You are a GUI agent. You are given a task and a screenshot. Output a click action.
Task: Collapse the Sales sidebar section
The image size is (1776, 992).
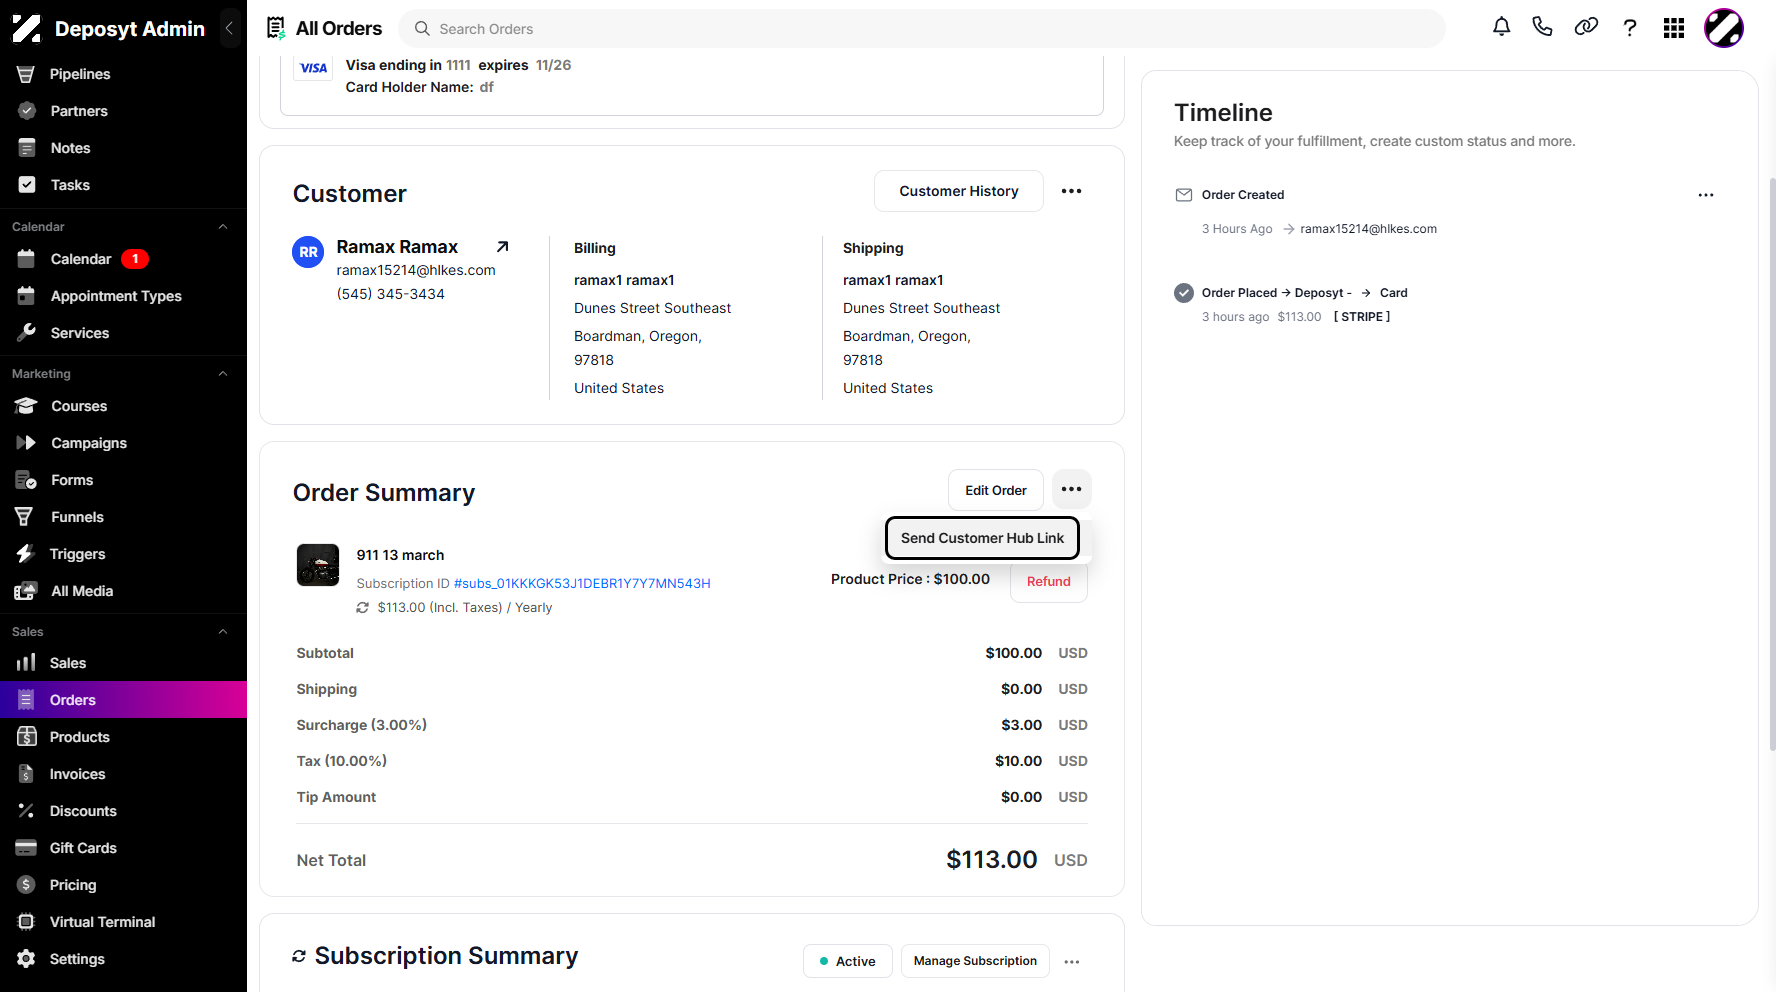coord(223,632)
